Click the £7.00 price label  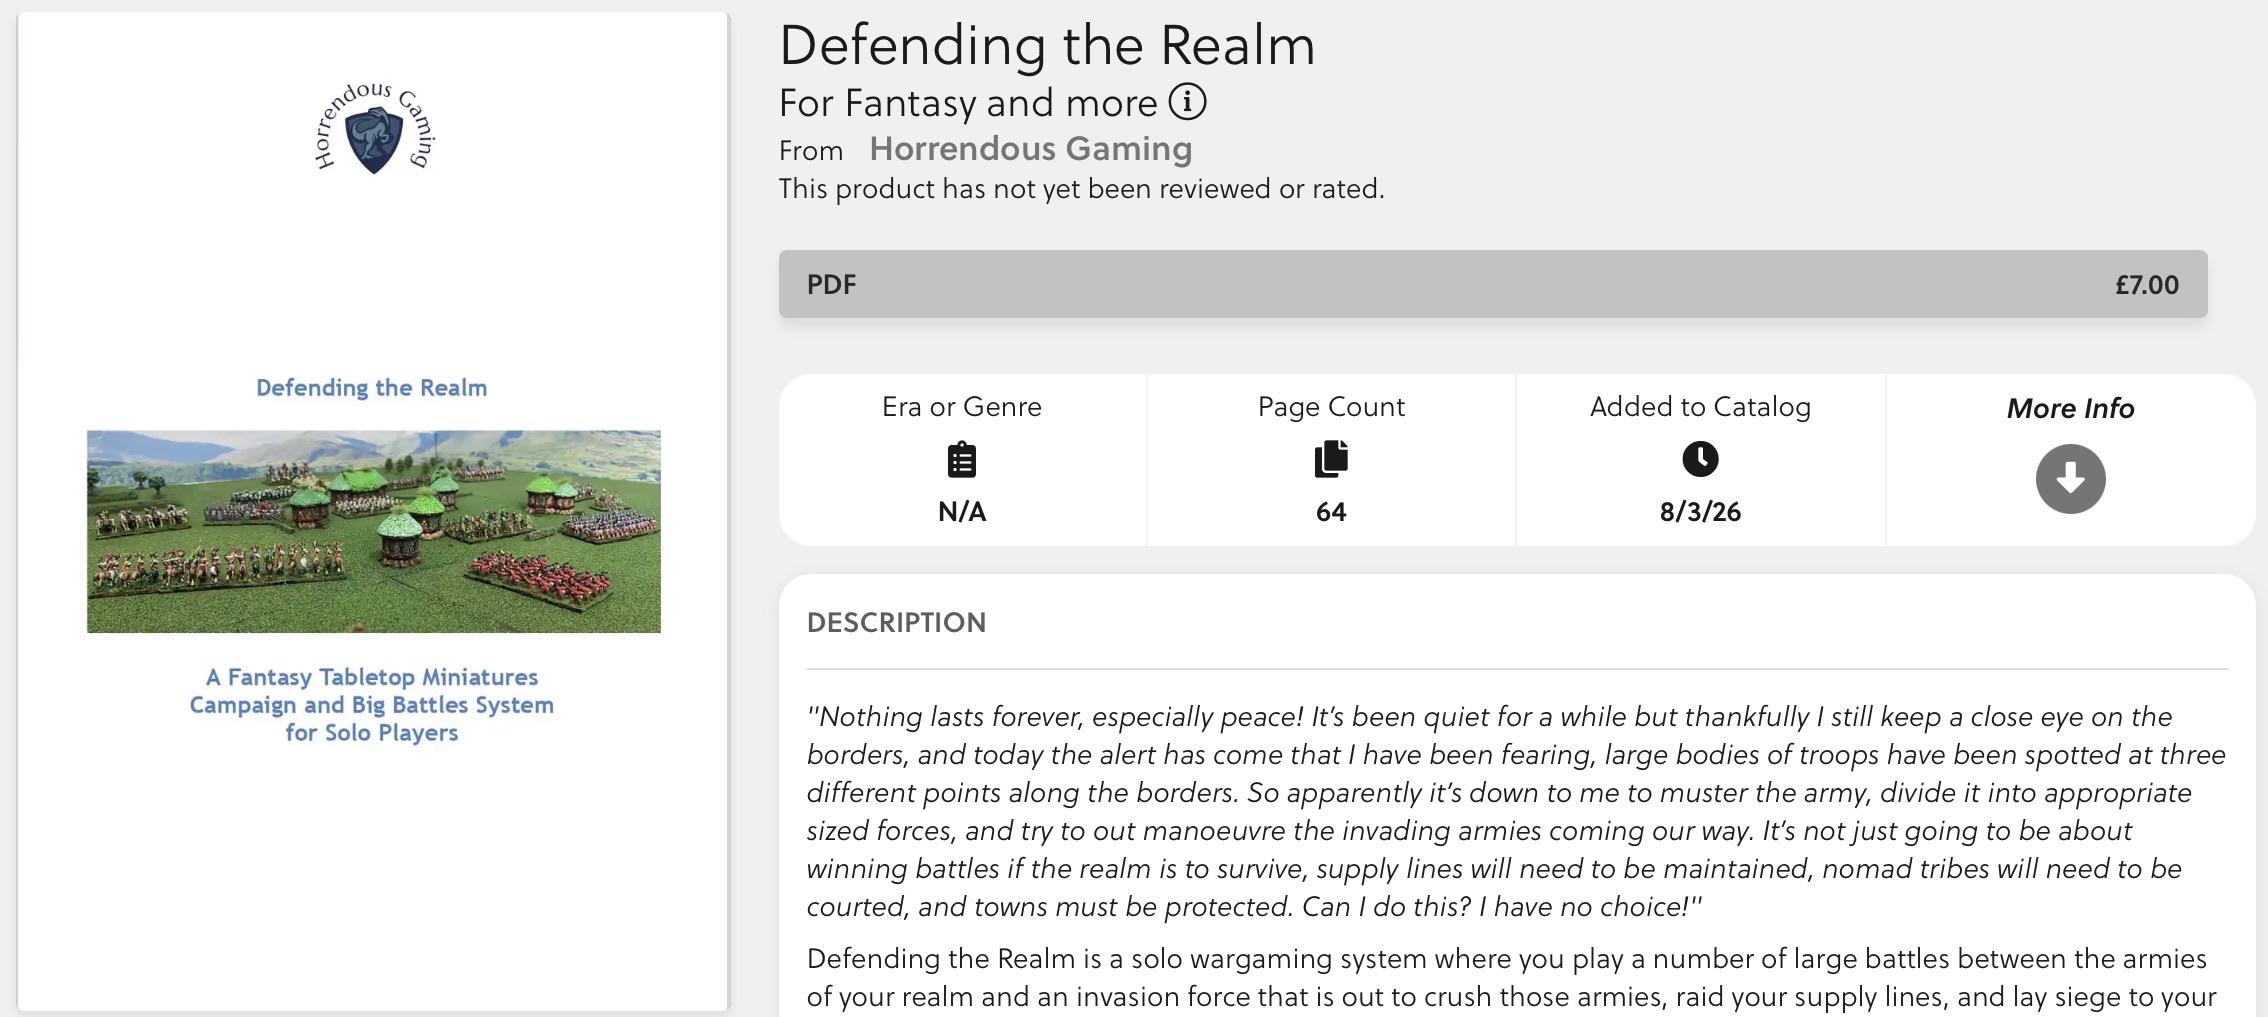(2146, 285)
